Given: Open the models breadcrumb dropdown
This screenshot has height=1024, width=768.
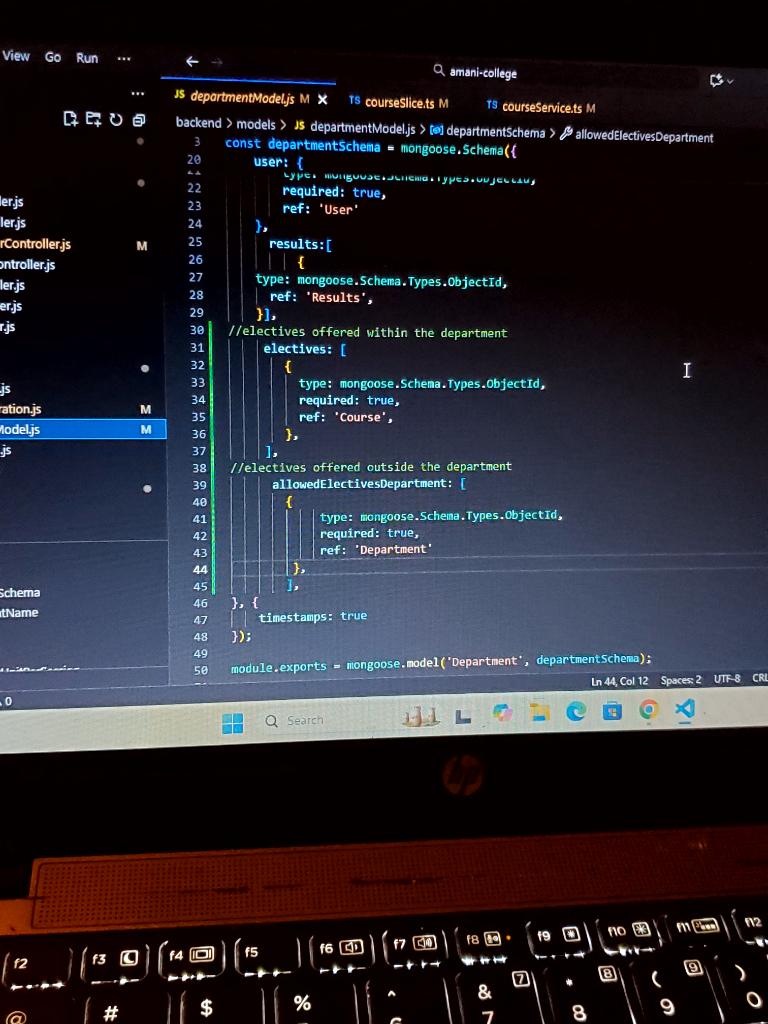Looking at the screenshot, I should [x=255, y=124].
